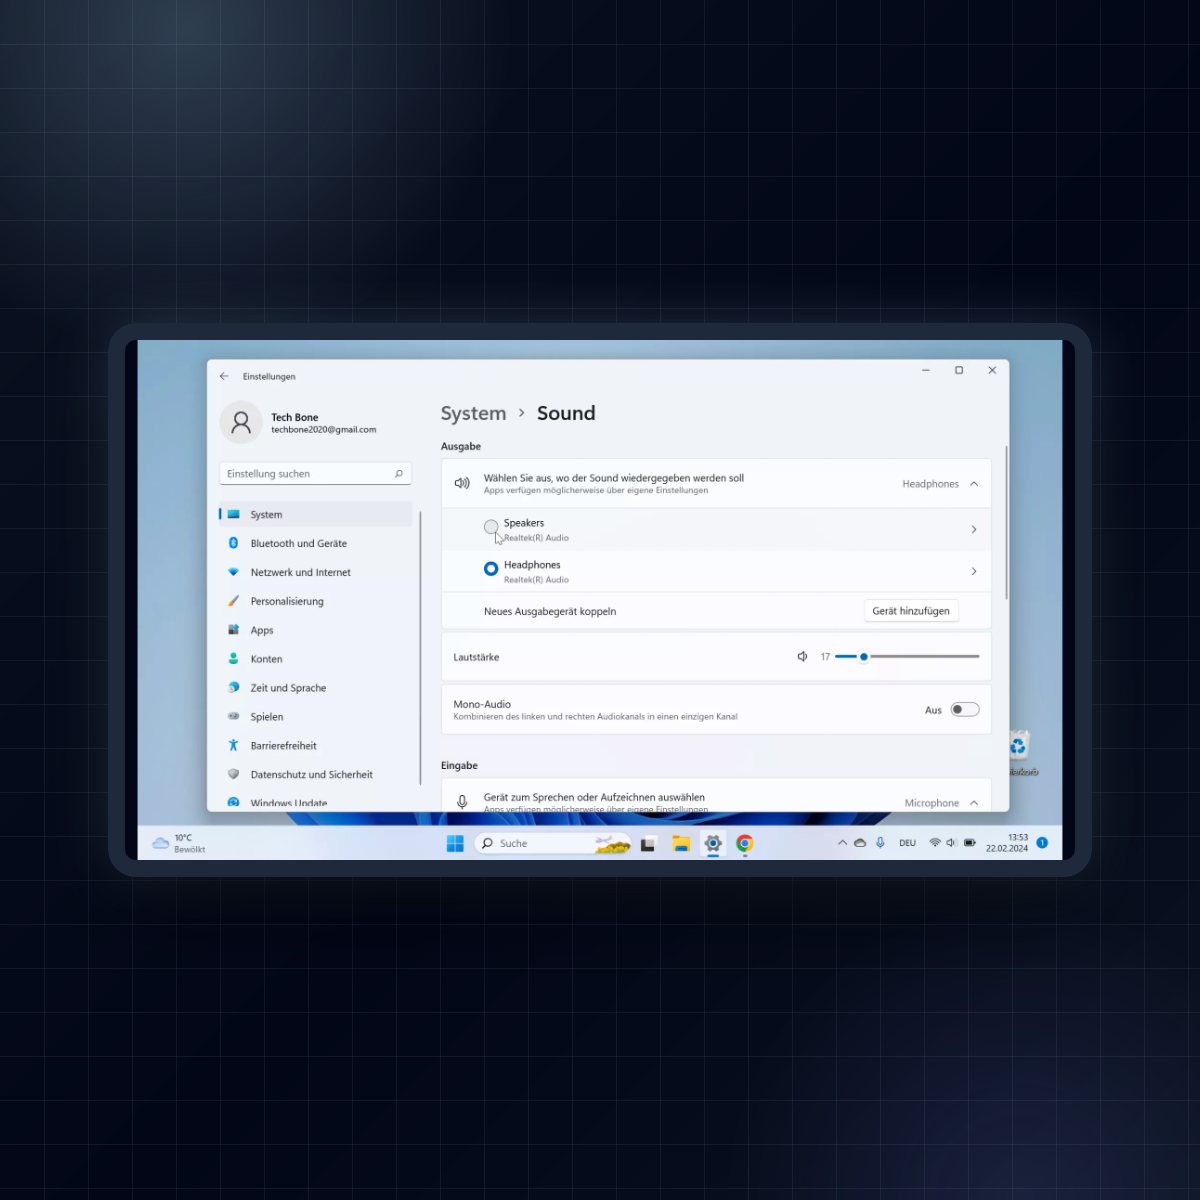
Task: Open the clock showing 13:53
Action: tap(1007, 843)
